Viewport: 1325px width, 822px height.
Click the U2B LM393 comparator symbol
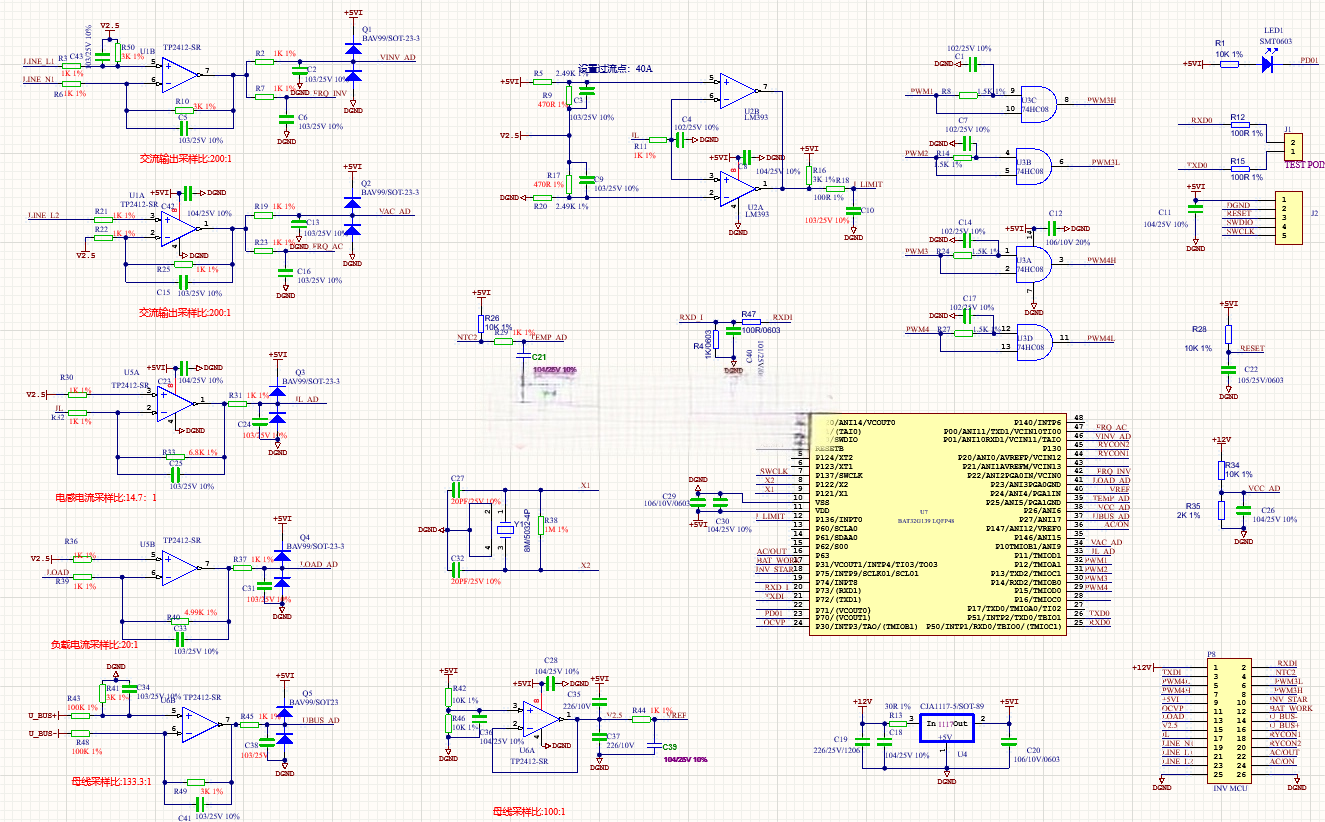pyautogui.click(x=738, y=89)
